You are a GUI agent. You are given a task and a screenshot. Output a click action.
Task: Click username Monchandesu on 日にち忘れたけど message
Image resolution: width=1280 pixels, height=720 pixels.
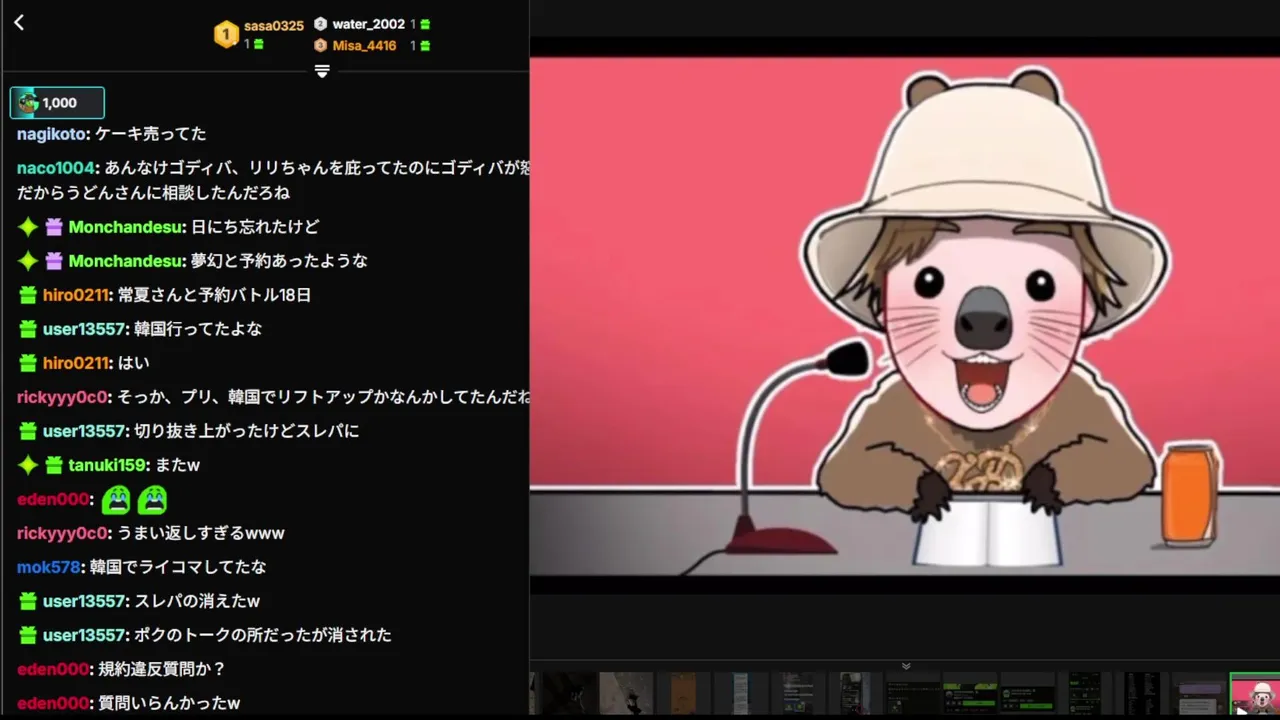[126, 228]
